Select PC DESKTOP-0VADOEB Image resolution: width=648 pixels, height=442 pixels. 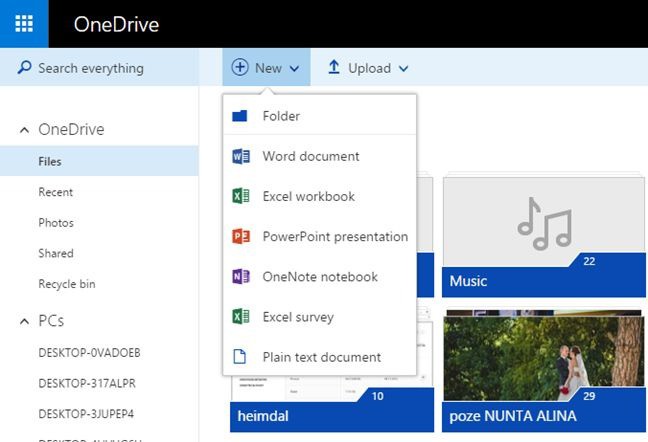pyautogui.click(x=89, y=353)
